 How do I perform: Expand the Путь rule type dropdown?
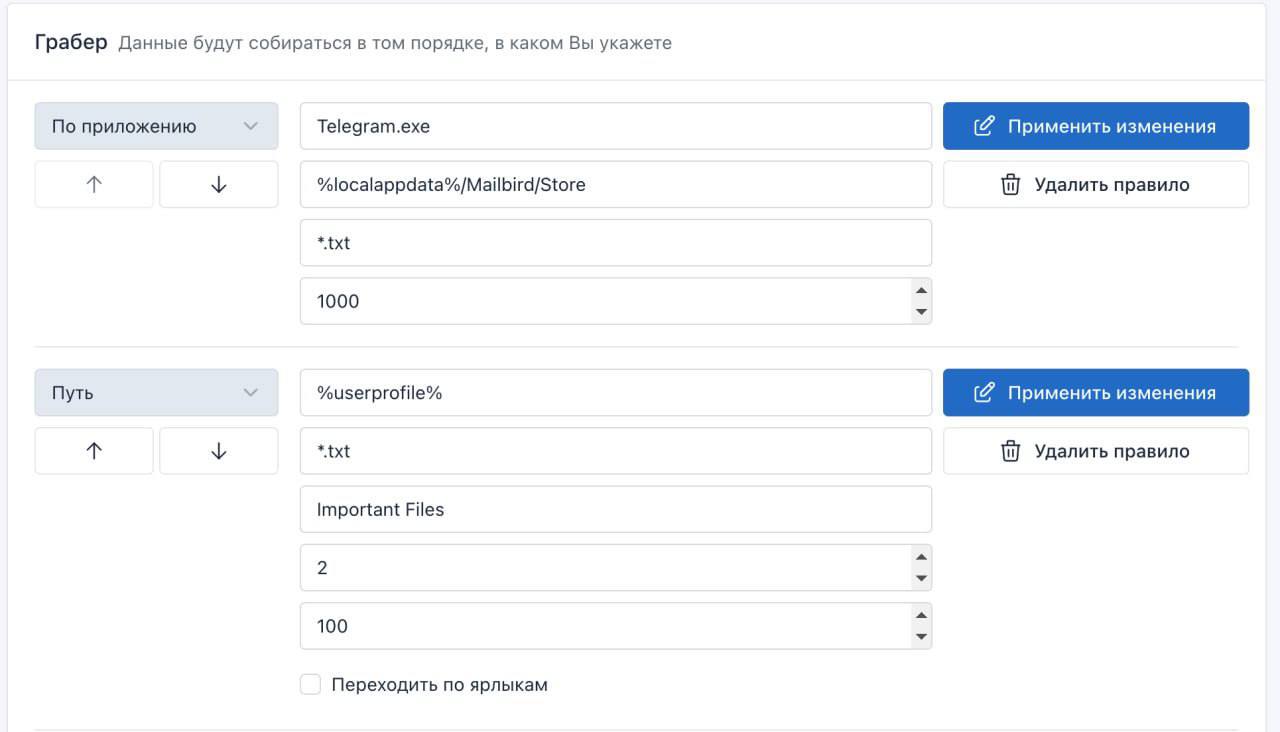pyautogui.click(x=156, y=393)
